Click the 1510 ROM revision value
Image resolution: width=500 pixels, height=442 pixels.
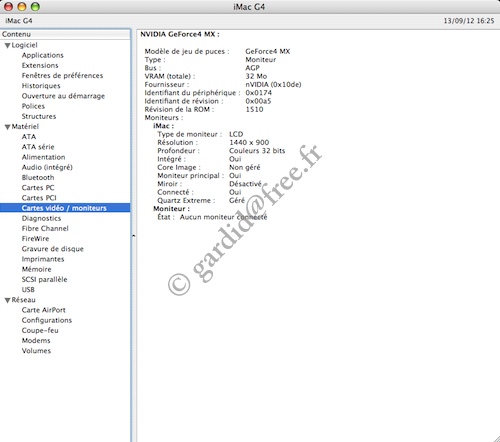click(x=254, y=109)
